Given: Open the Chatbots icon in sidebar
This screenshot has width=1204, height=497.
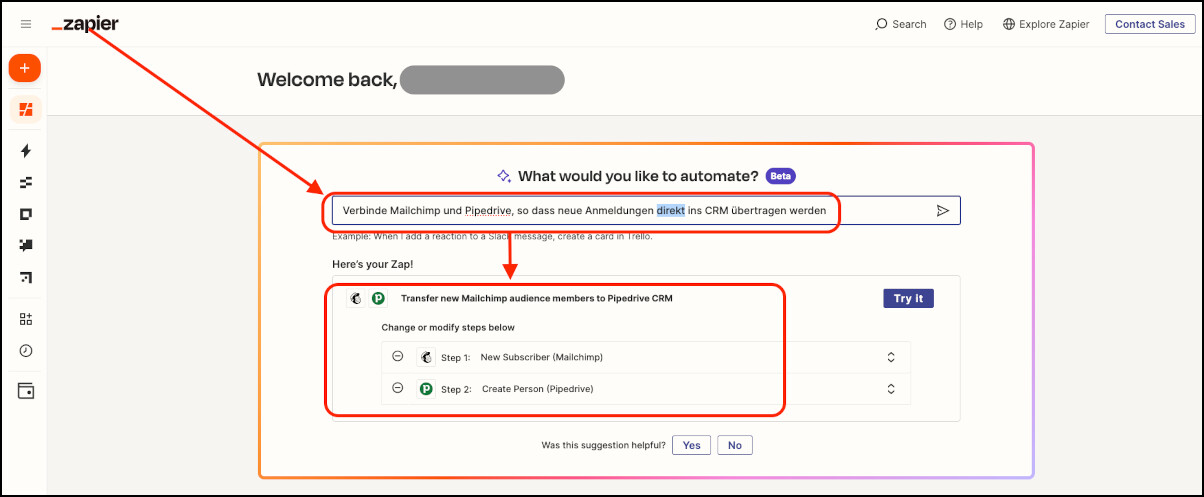Looking at the screenshot, I should [26, 244].
